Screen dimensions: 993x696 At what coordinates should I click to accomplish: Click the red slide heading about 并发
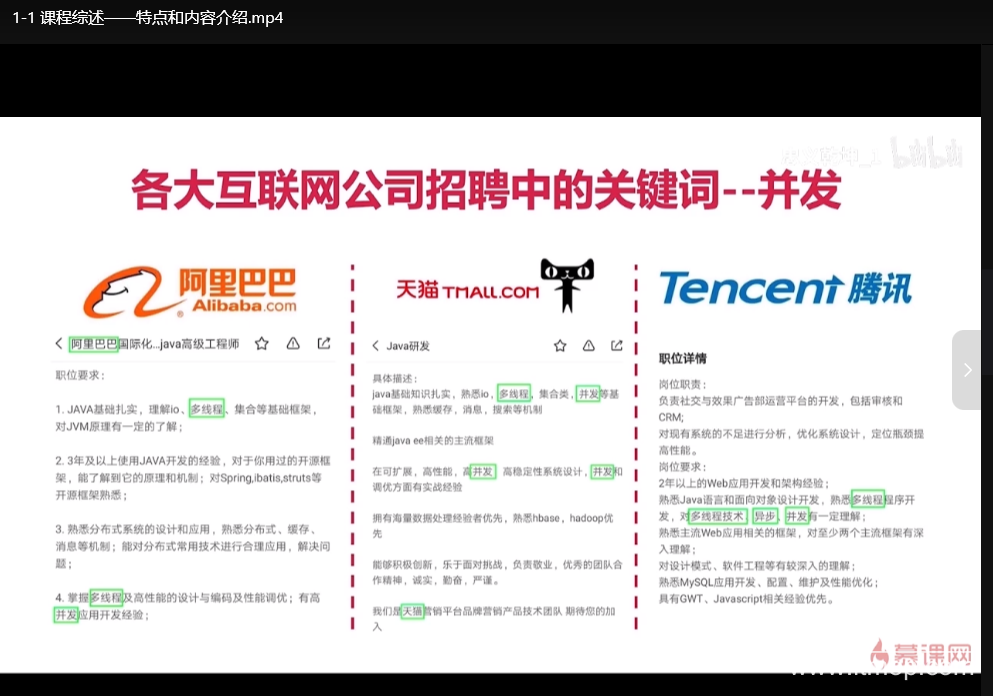487,190
